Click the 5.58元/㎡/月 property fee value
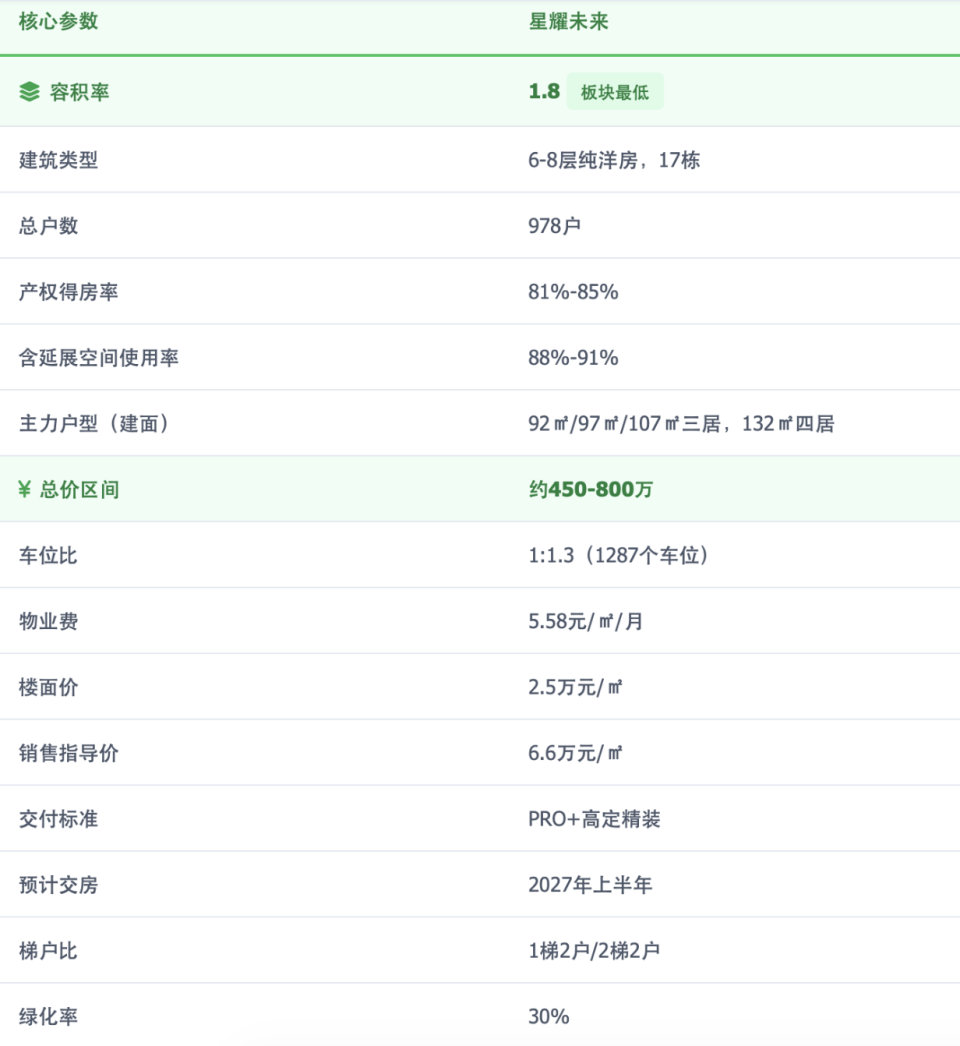The height and width of the screenshot is (1046, 960). tap(586, 622)
